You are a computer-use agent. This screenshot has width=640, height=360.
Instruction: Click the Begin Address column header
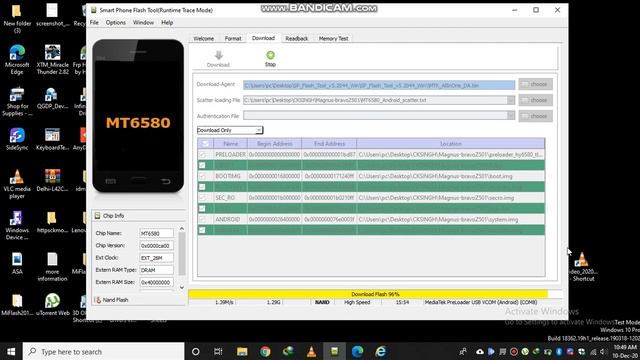(274, 144)
